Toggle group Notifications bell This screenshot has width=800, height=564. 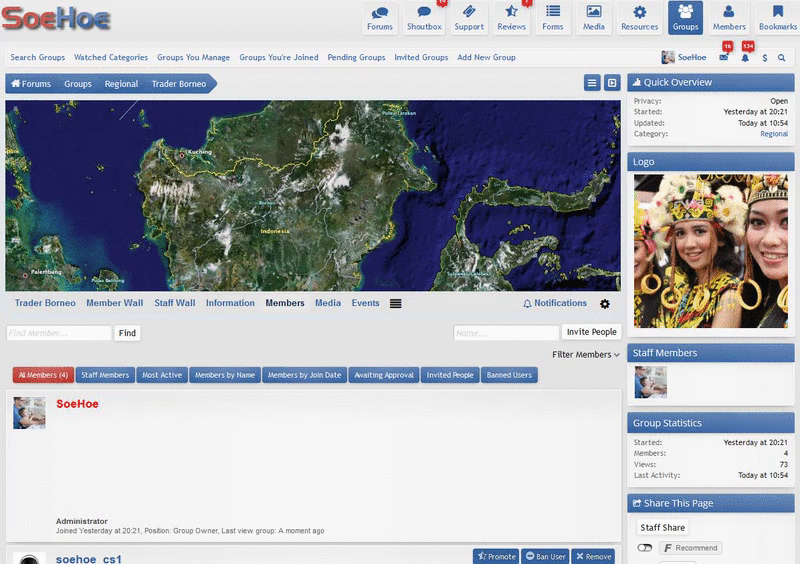(x=555, y=303)
